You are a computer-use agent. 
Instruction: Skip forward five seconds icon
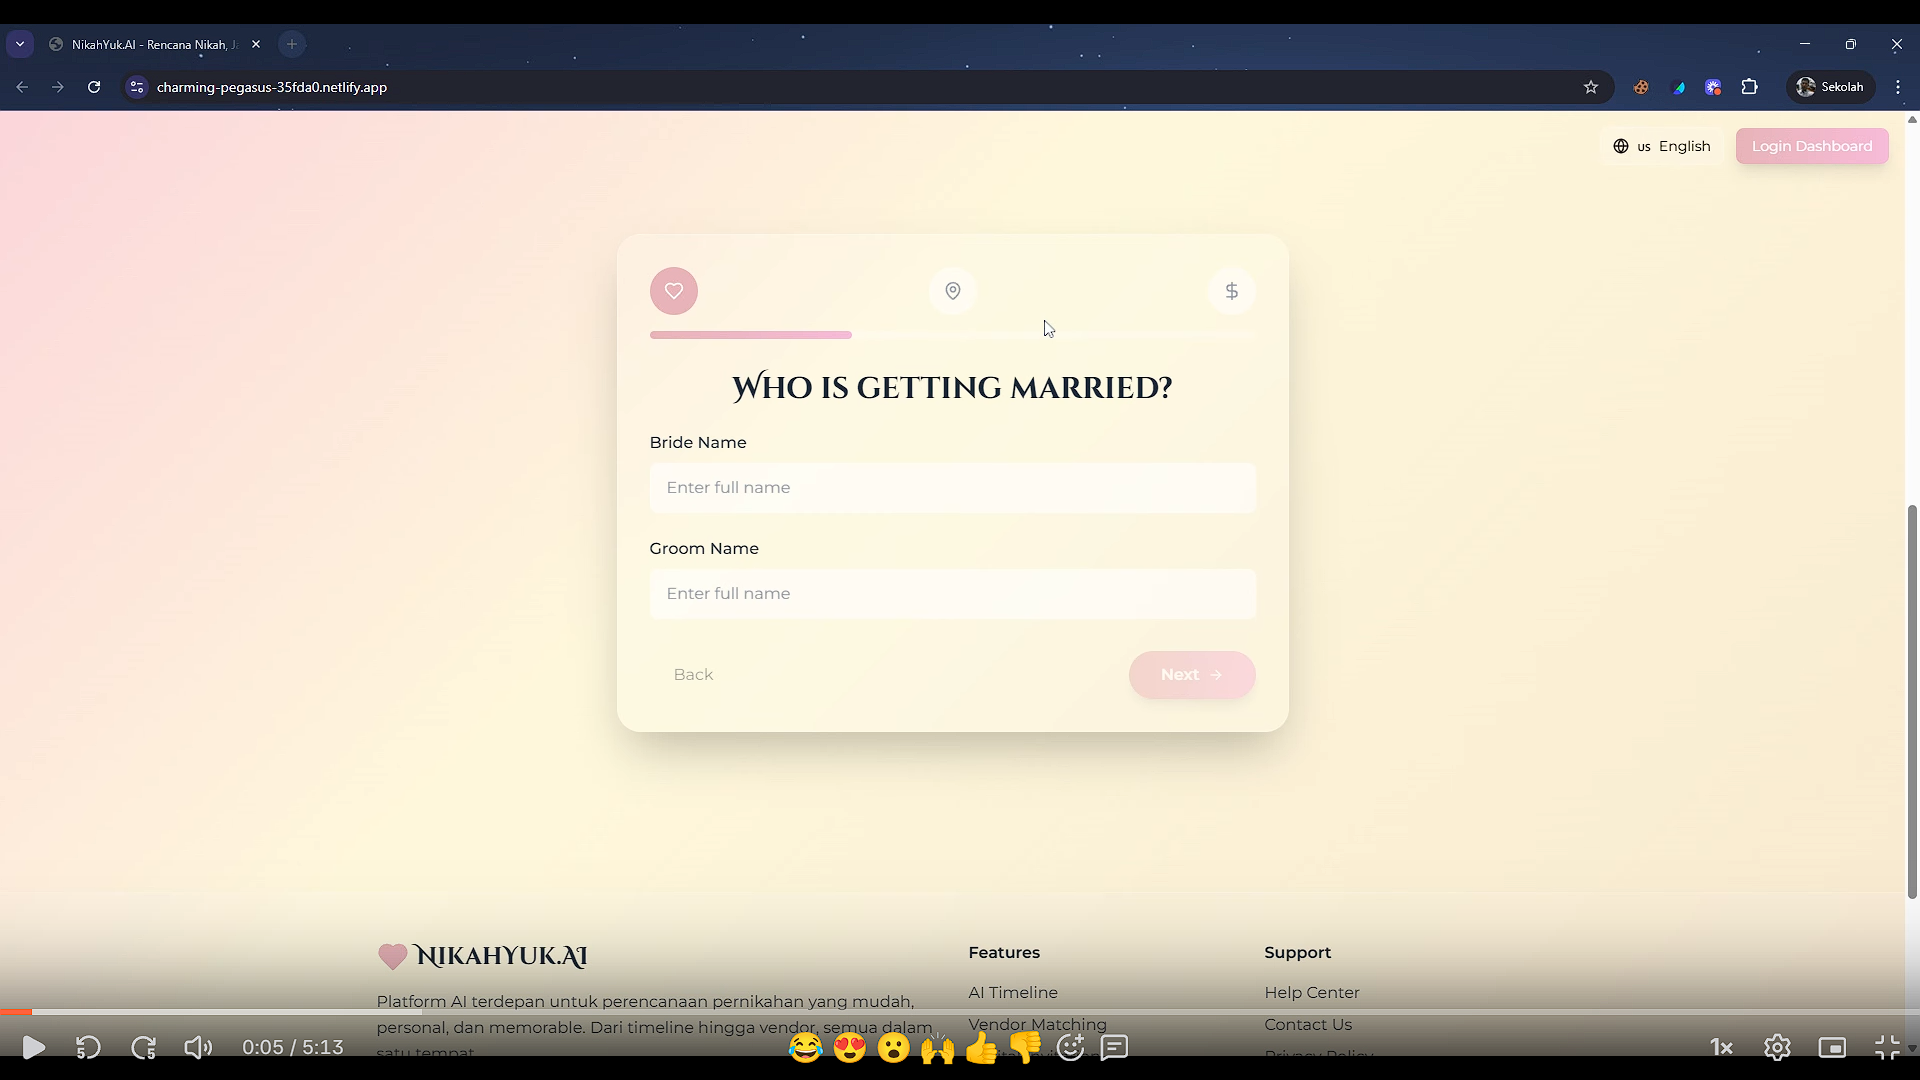143,1047
